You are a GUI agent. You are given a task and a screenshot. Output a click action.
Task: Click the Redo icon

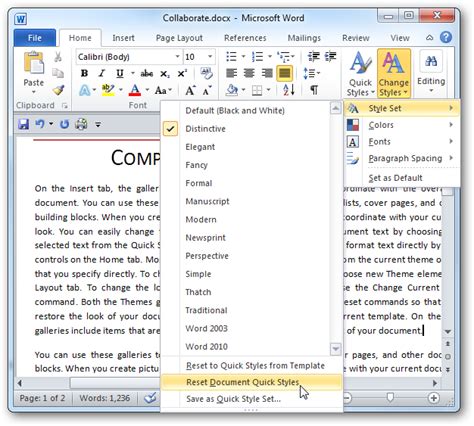tap(64, 124)
